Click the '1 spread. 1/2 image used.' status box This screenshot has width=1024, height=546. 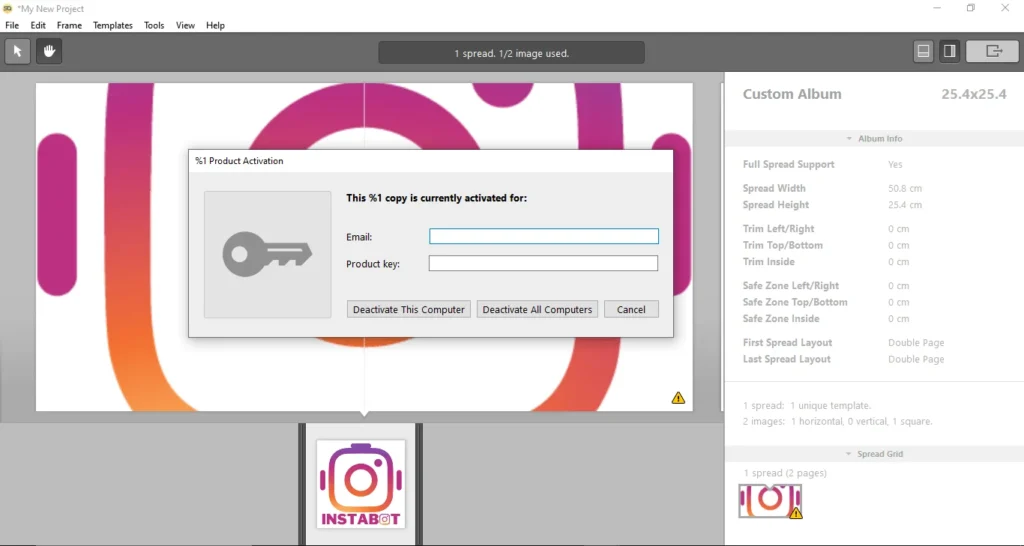tap(511, 54)
